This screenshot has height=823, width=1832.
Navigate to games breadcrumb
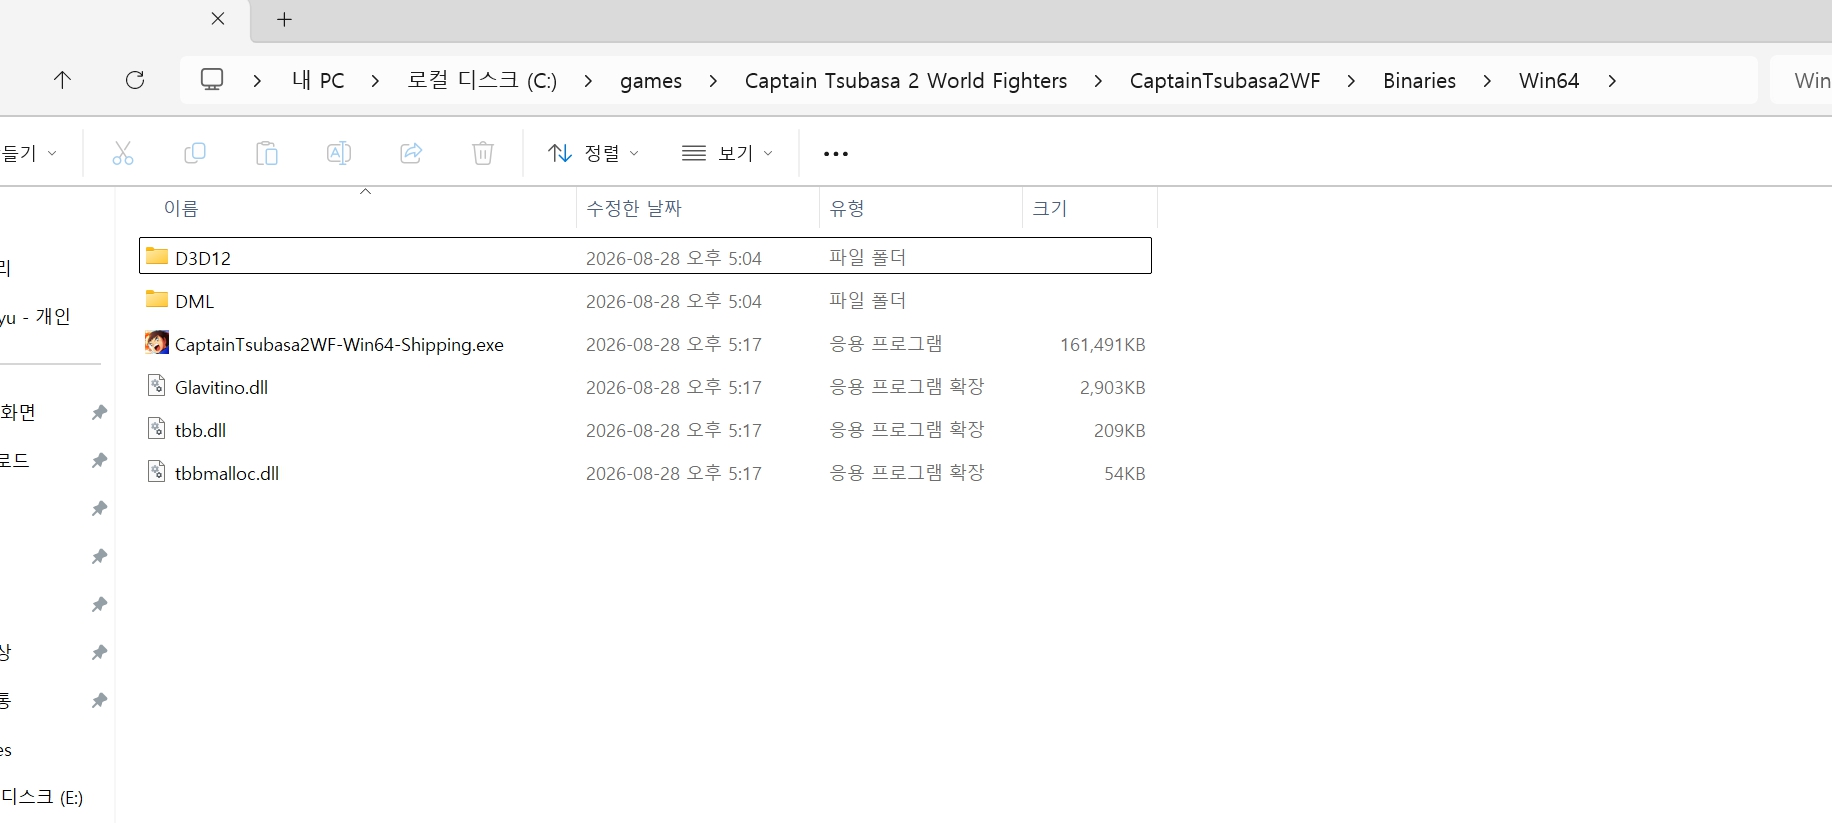[651, 81]
